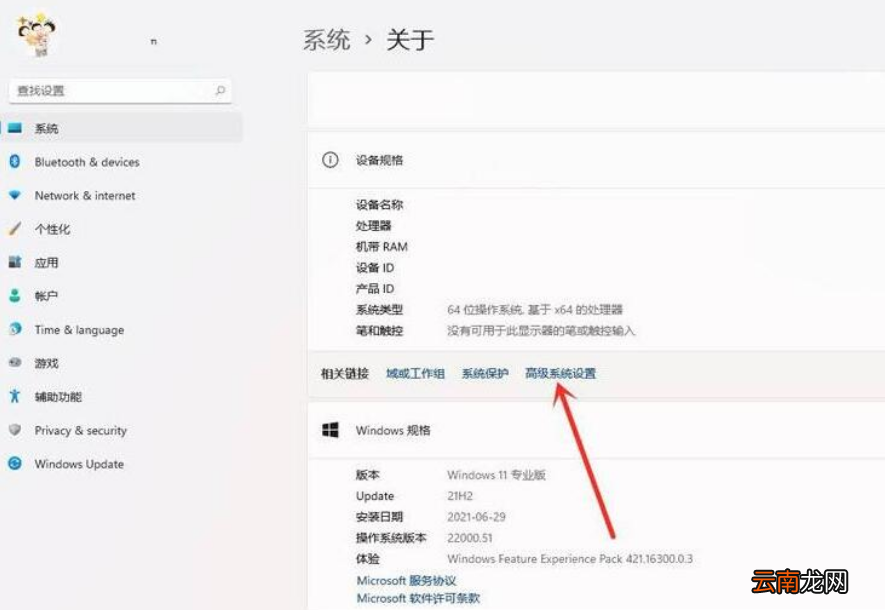Open Microsoft 服务协议 link
Image resolution: width=885 pixels, height=610 pixels.
(406, 580)
